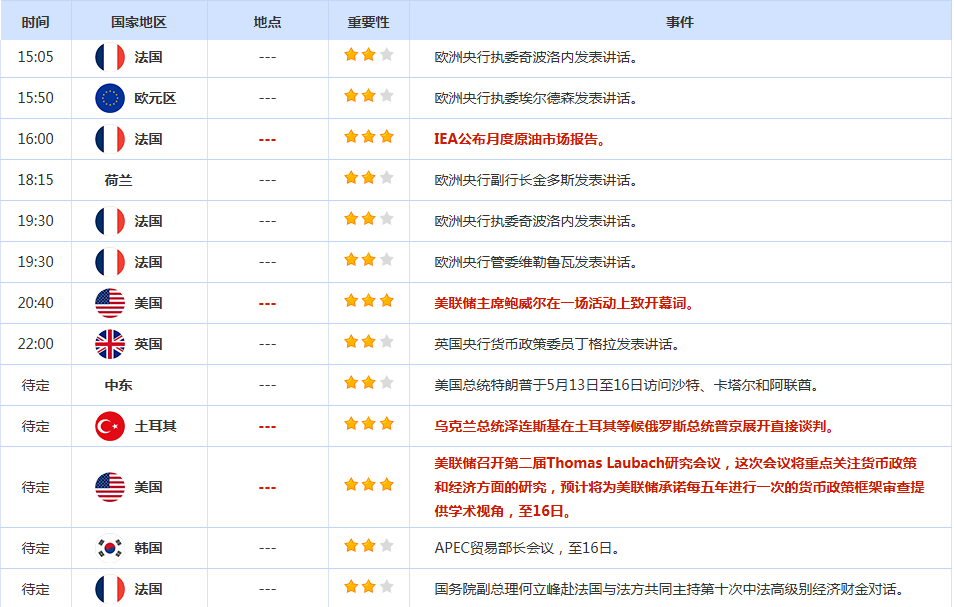The height and width of the screenshot is (607, 954).
Task: Open the 乌克兰总统泽连斯基 Turkey talks event
Action: (634, 426)
